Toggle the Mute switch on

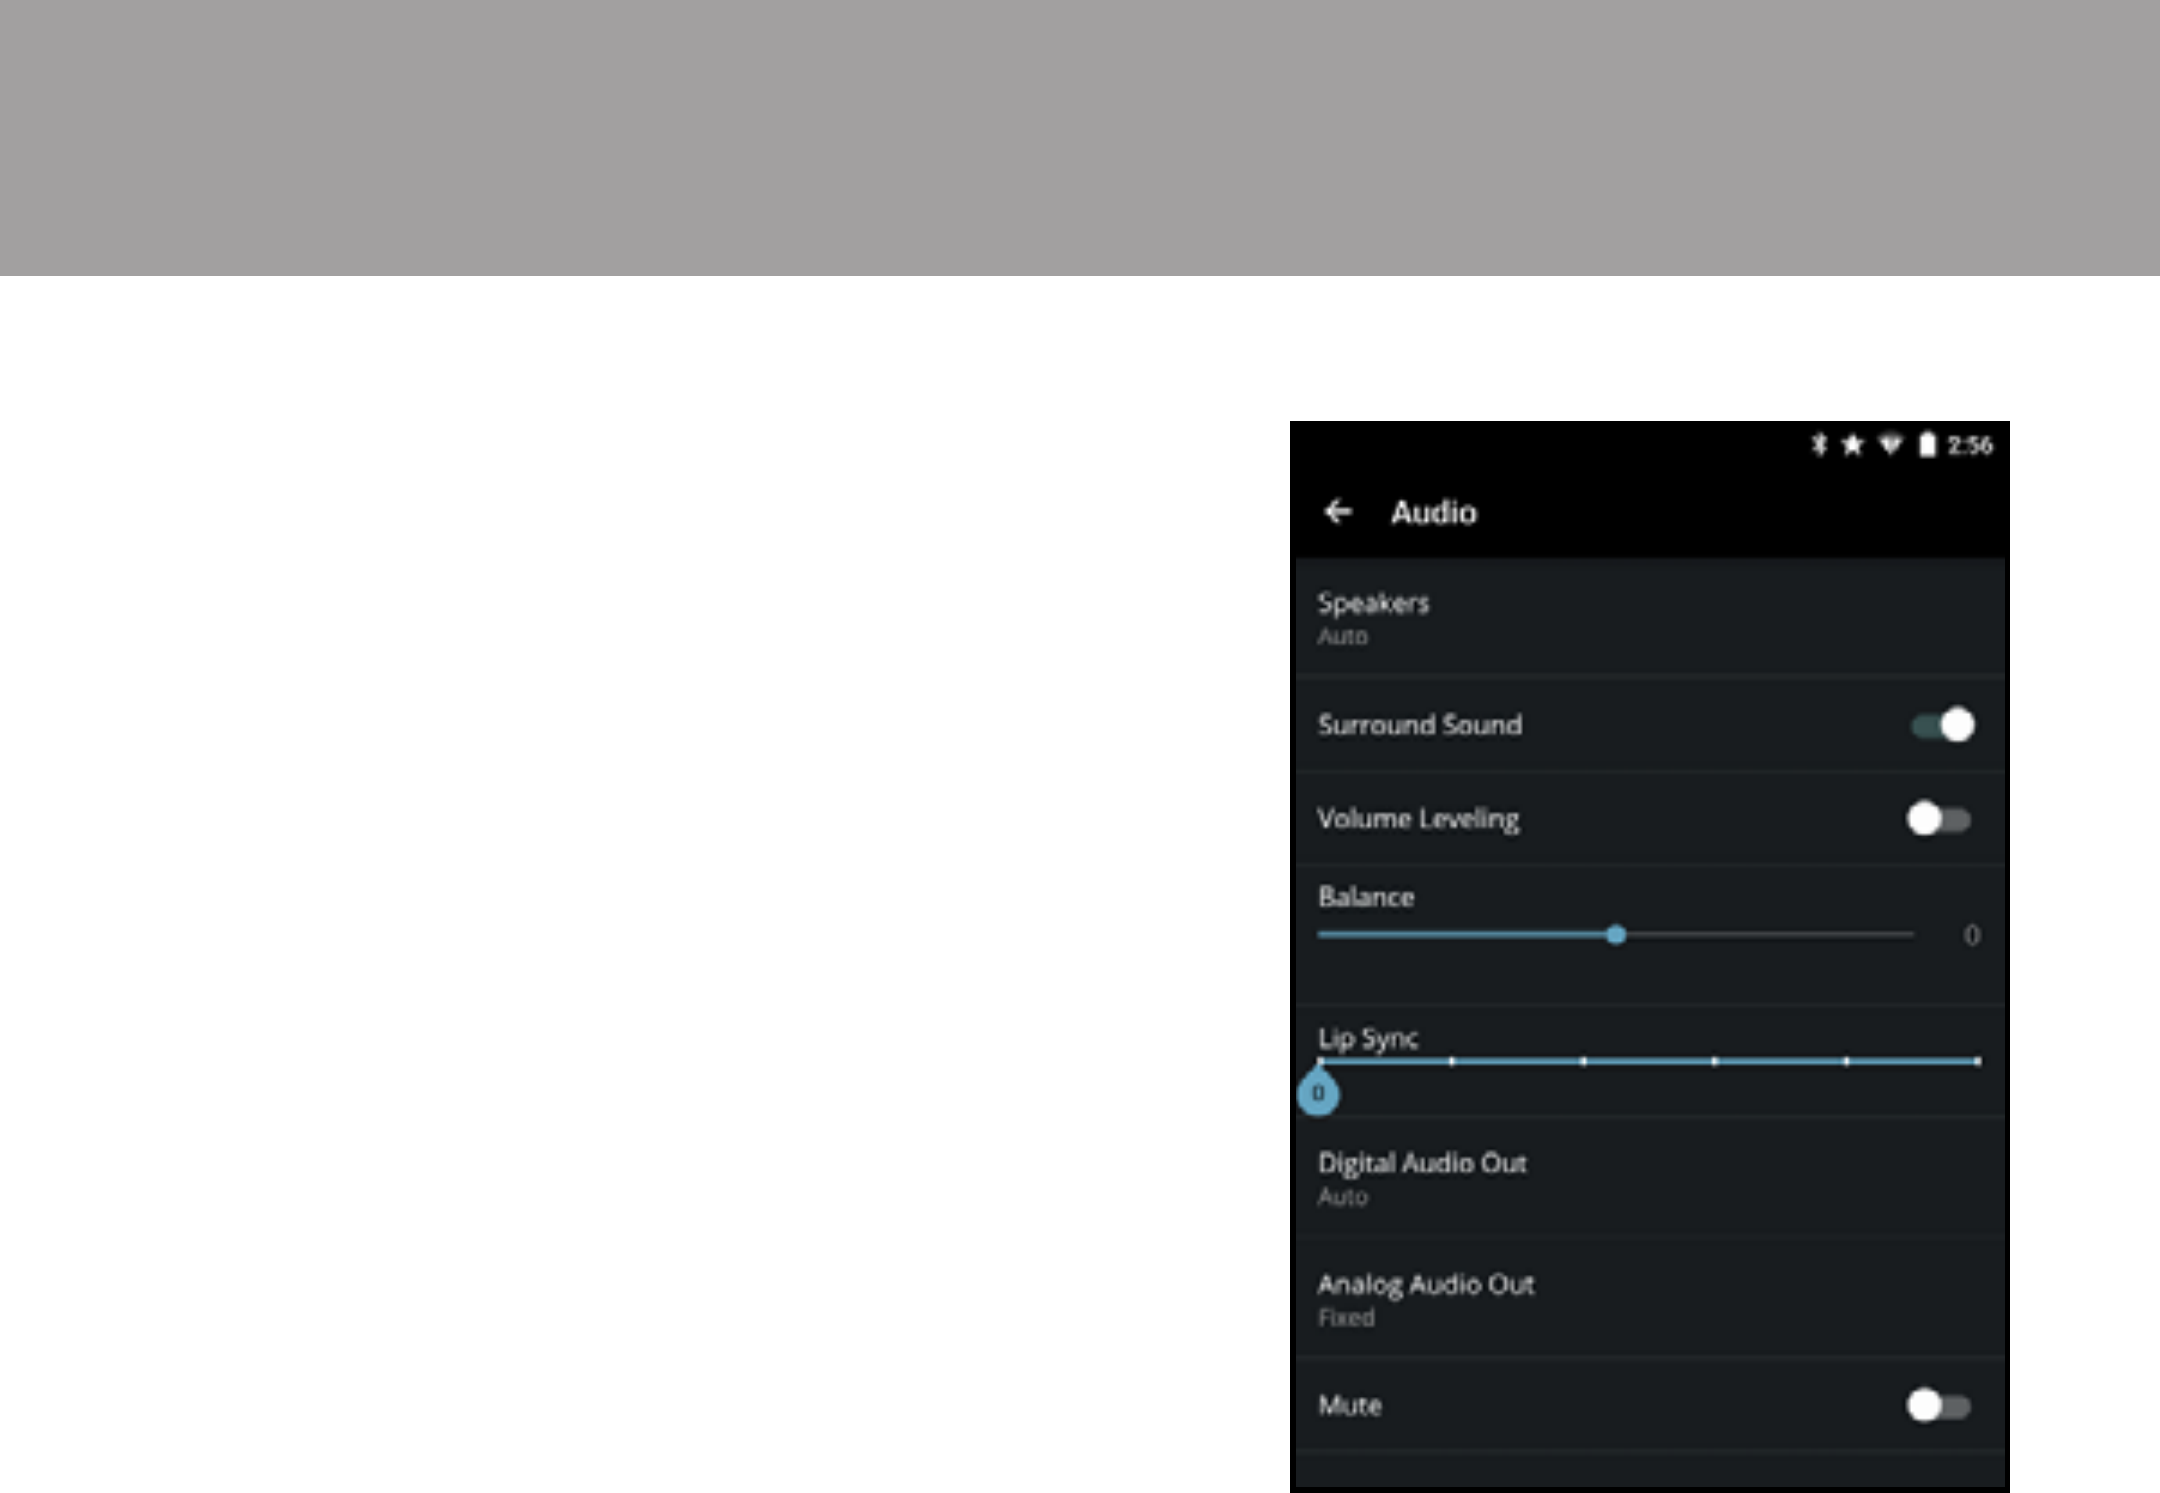[x=1938, y=1405]
